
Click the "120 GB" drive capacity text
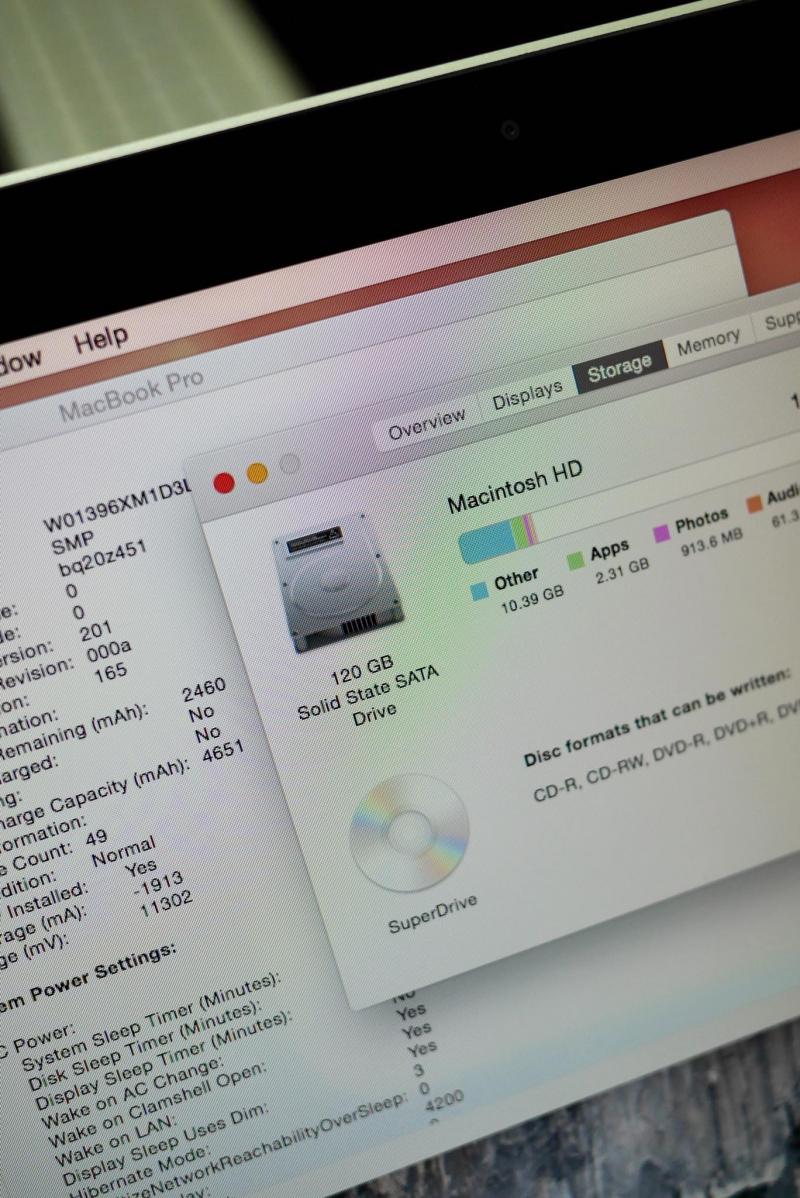362,670
